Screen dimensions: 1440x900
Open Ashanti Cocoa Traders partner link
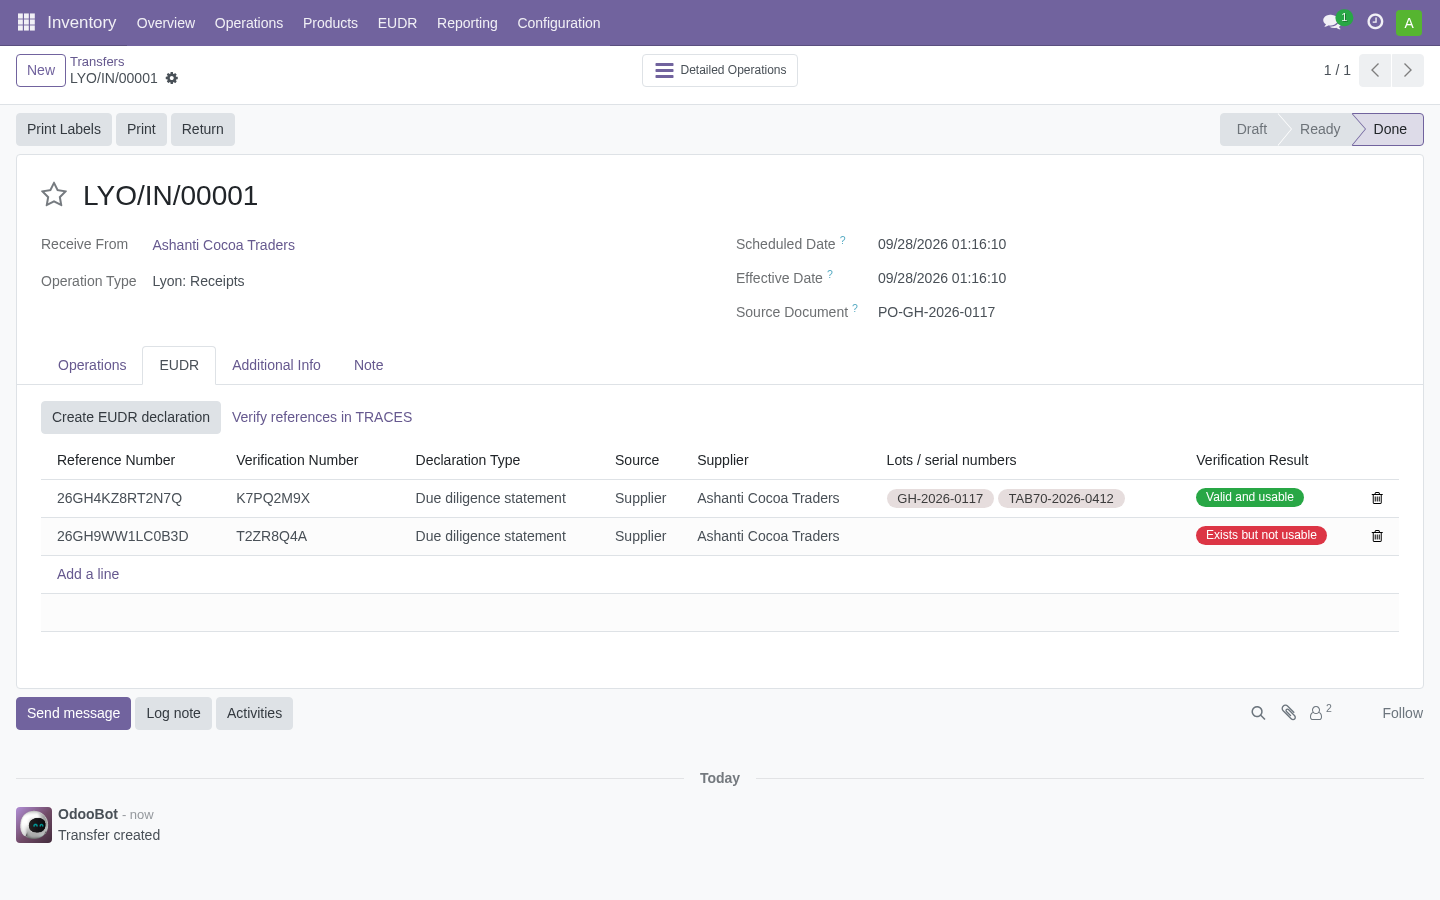(224, 245)
